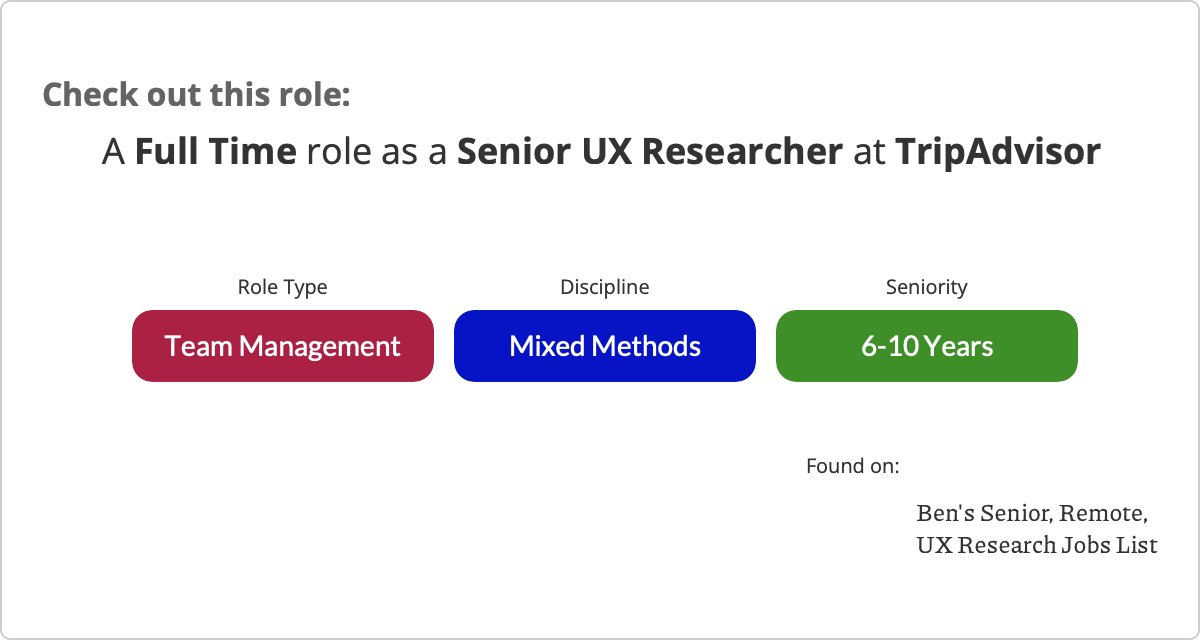Screen dimensions: 1200x640
Task: Click the Seniority label
Action: click(x=927, y=287)
